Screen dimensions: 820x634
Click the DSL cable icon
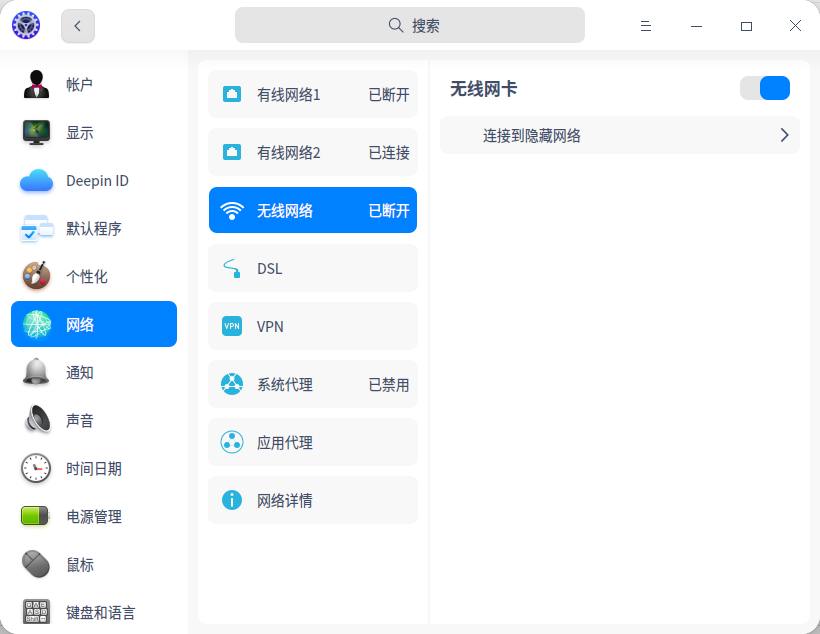(x=232, y=268)
